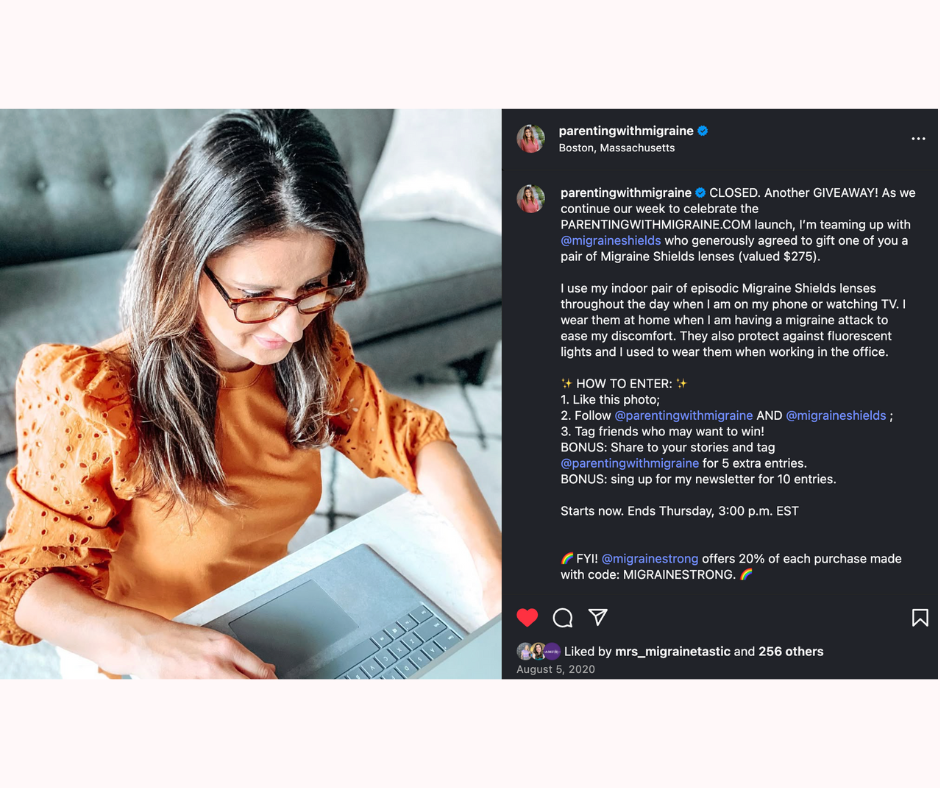Screen dimensions: 940x788
Task: Save post with the bookmark icon
Action: coord(920,617)
